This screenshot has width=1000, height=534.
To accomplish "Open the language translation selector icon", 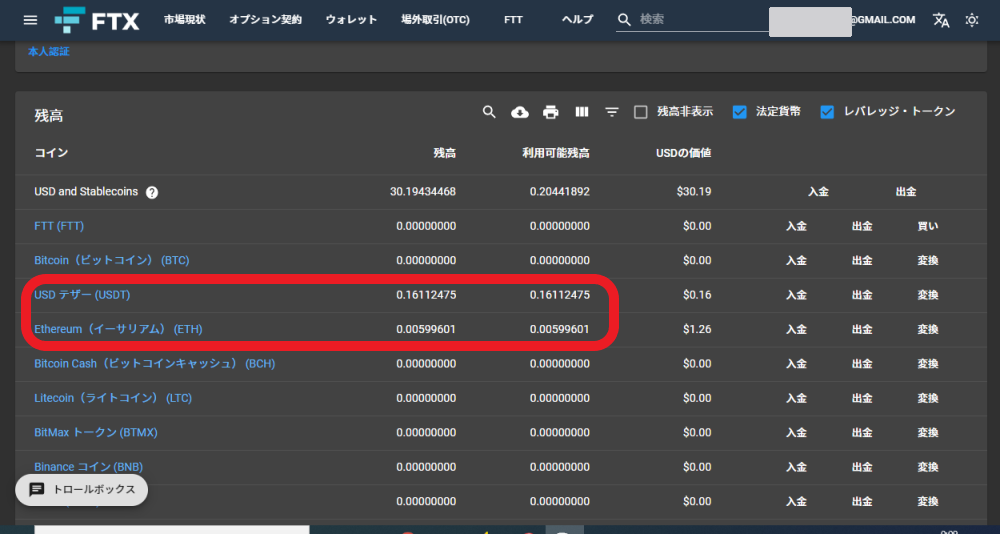I will (x=941, y=20).
